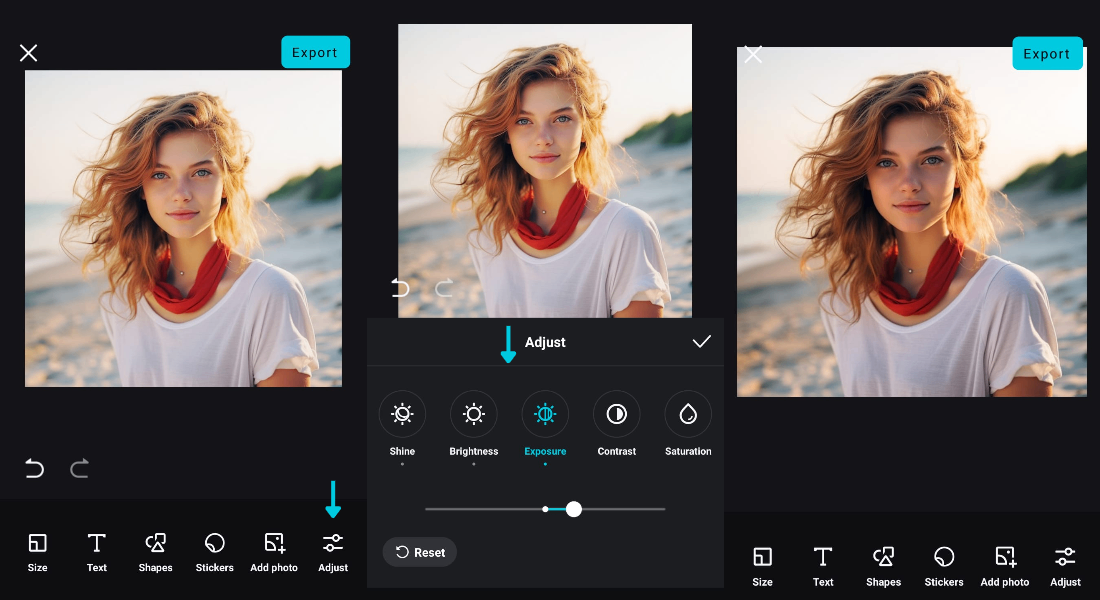
Task: Click the left photo preview
Action: click(x=183, y=228)
